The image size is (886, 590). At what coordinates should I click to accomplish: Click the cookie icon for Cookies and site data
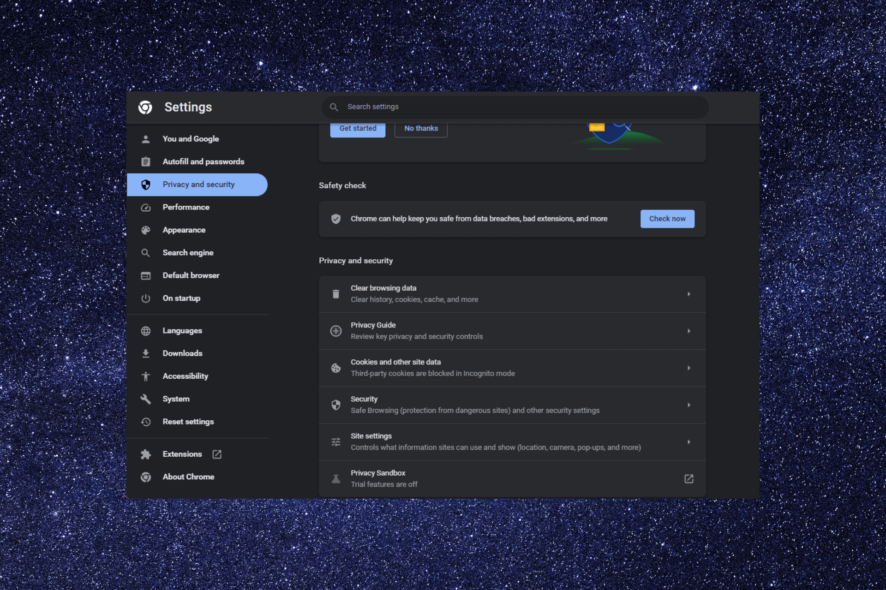(336, 368)
